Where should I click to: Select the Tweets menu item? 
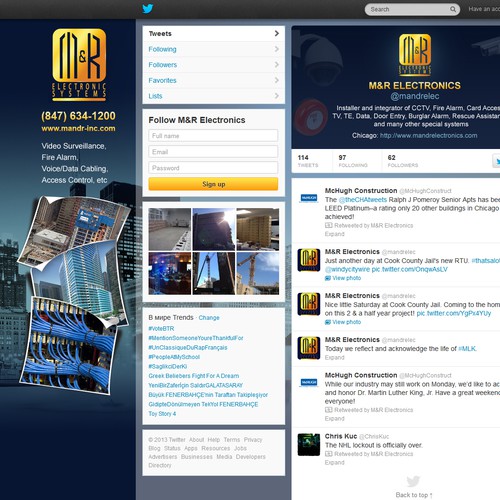213,34
